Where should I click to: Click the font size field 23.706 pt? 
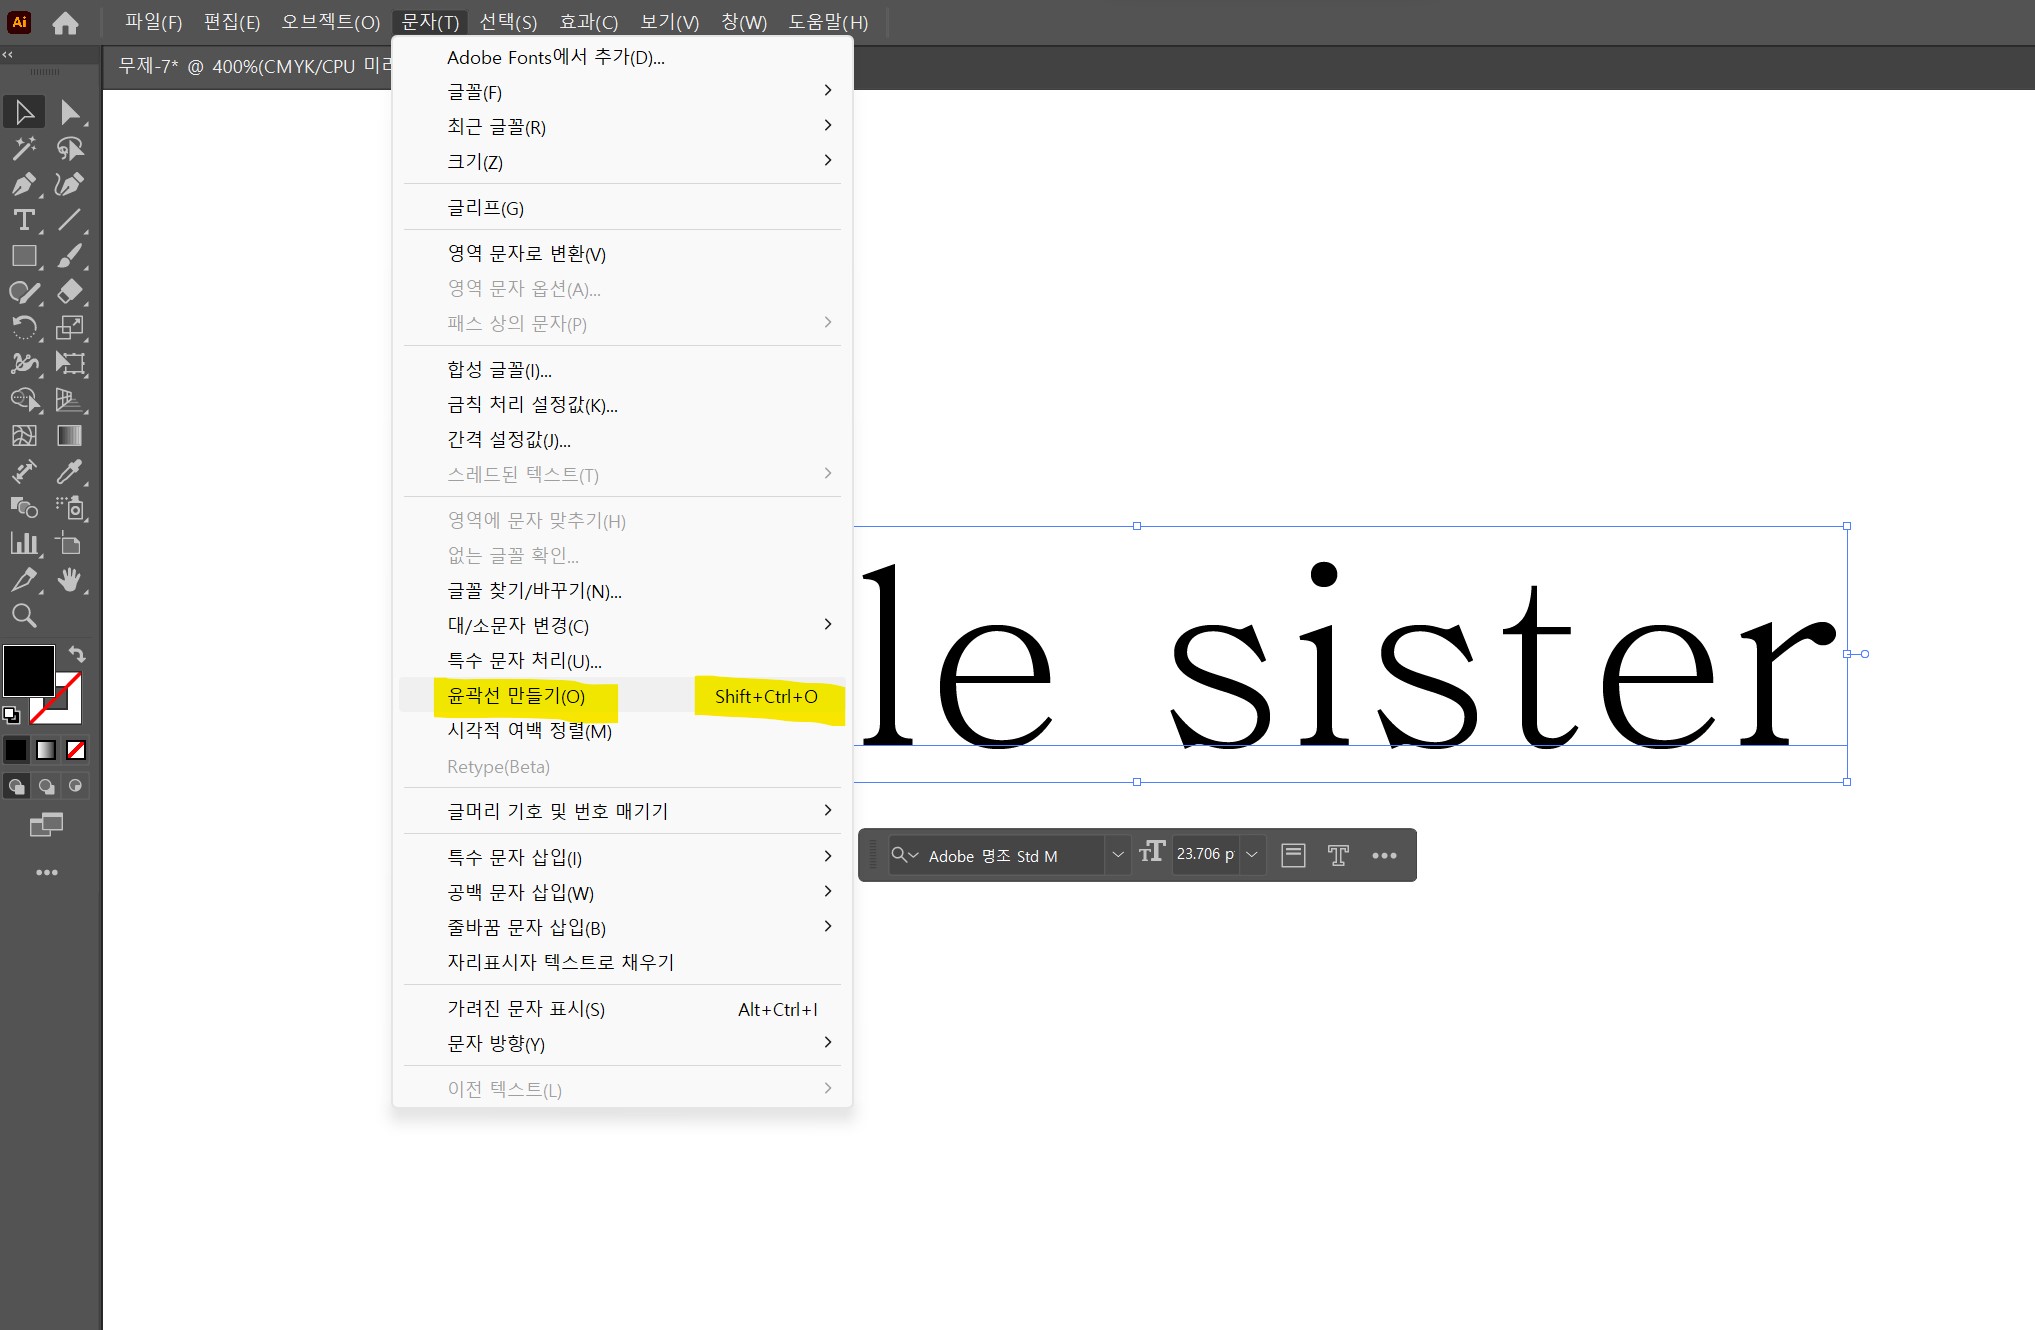1204,855
